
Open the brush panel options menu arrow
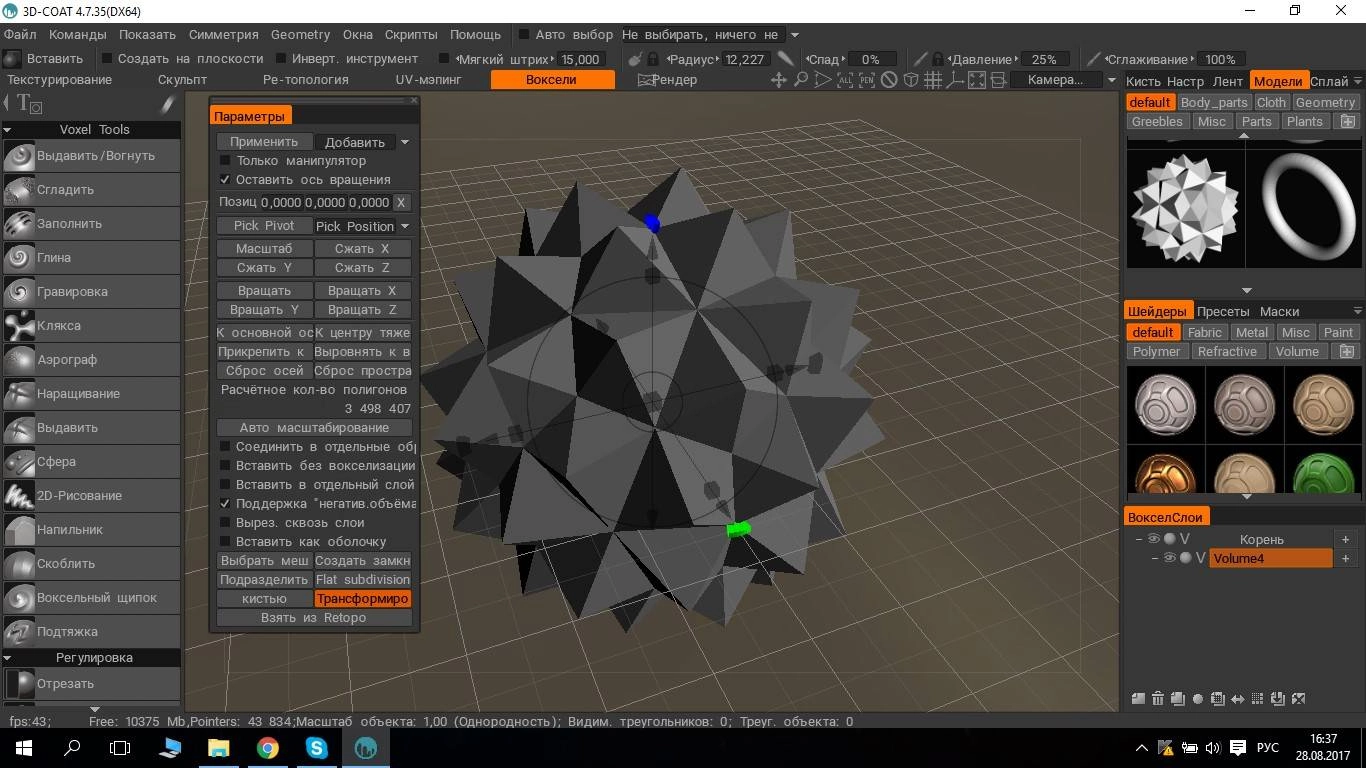tap(1357, 81)
